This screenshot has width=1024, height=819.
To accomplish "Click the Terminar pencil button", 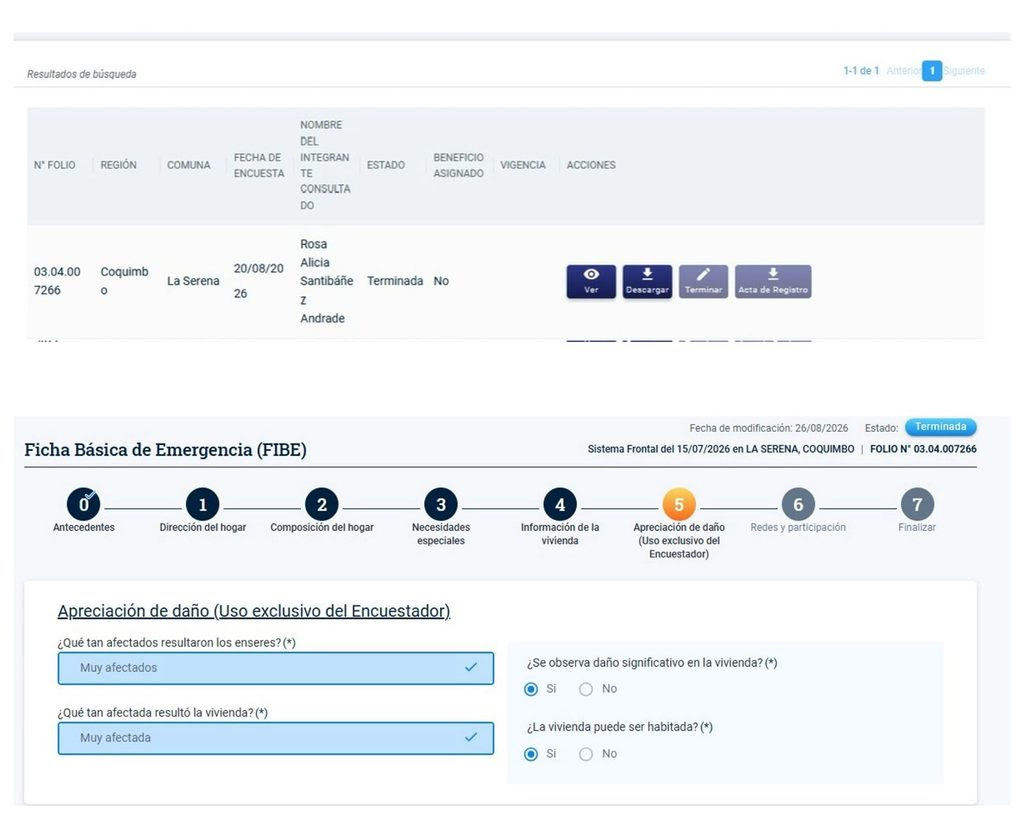I will click(703, 281).
